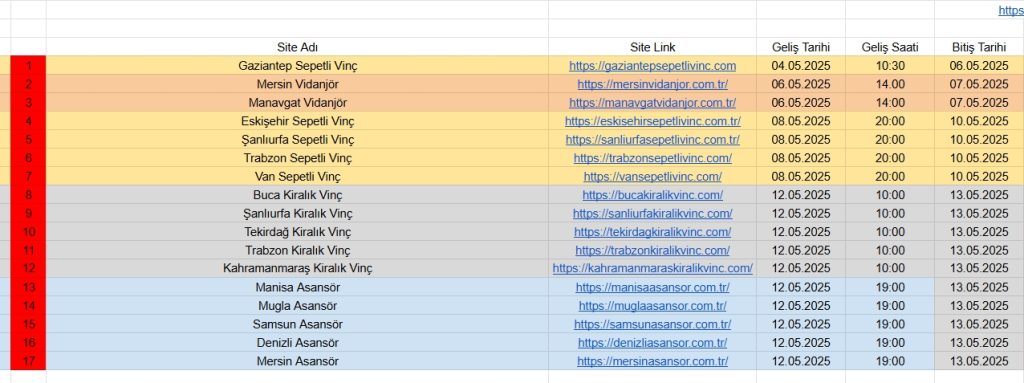Viewport: 1024px width, 383px height.
Task: Select the Site Adı header cell
Action: (297, 47)
